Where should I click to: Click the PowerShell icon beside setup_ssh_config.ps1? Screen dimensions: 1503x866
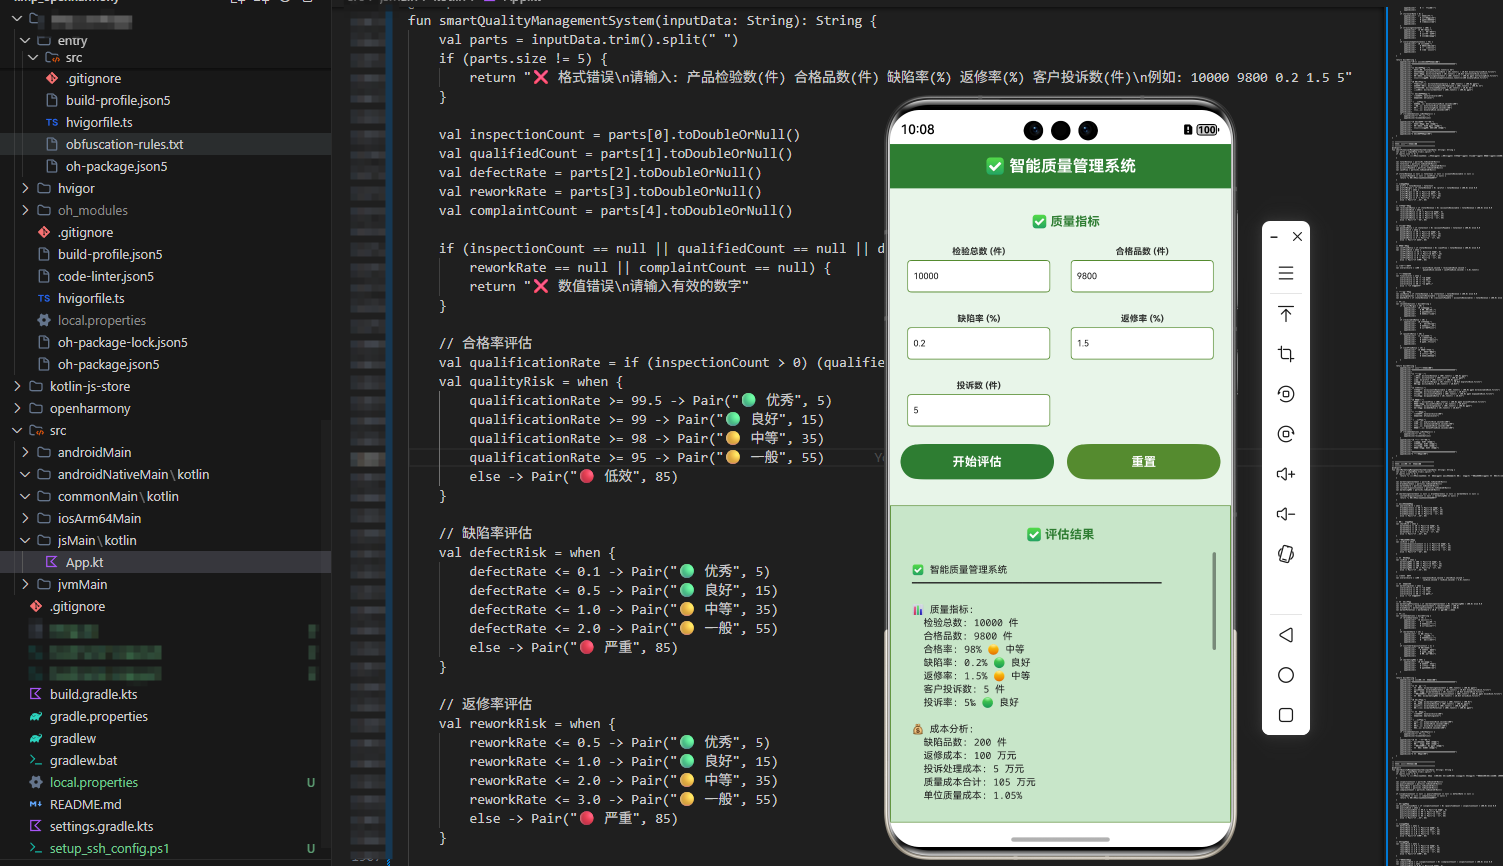click(x=36, y=848)
